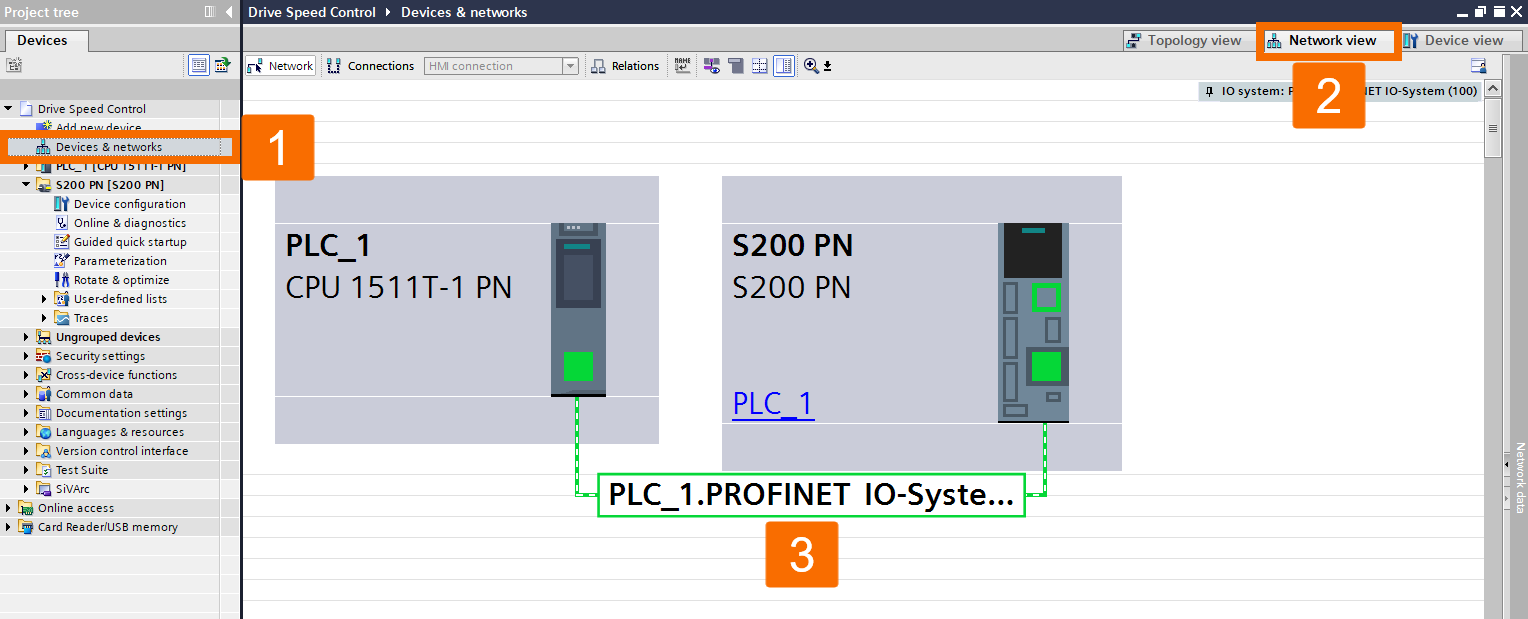Click Cross-device functions tree icon
Image resolution: width=1528 pixels, height=619 pixels.
click(44, 375)
